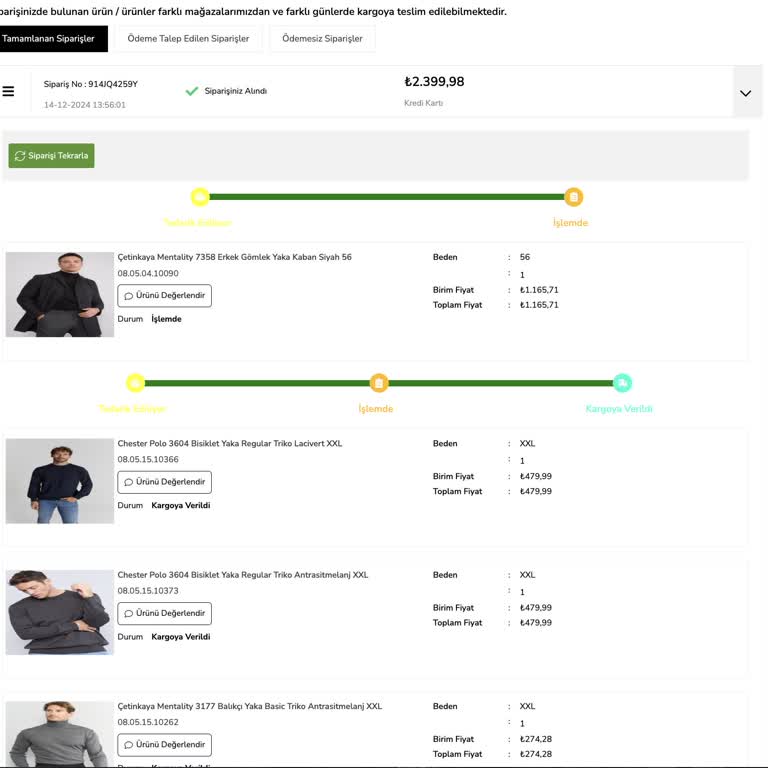Open the hamburger menu beside order number
768x768 pixels.
8,91
